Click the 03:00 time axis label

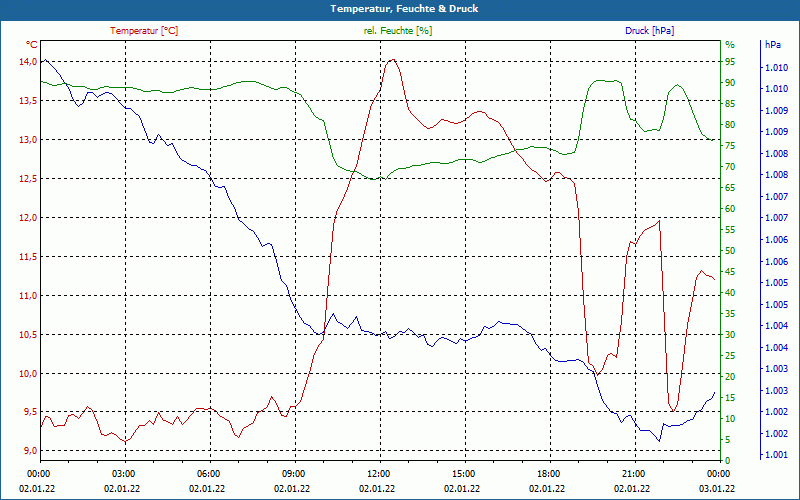tap(122, 474)
